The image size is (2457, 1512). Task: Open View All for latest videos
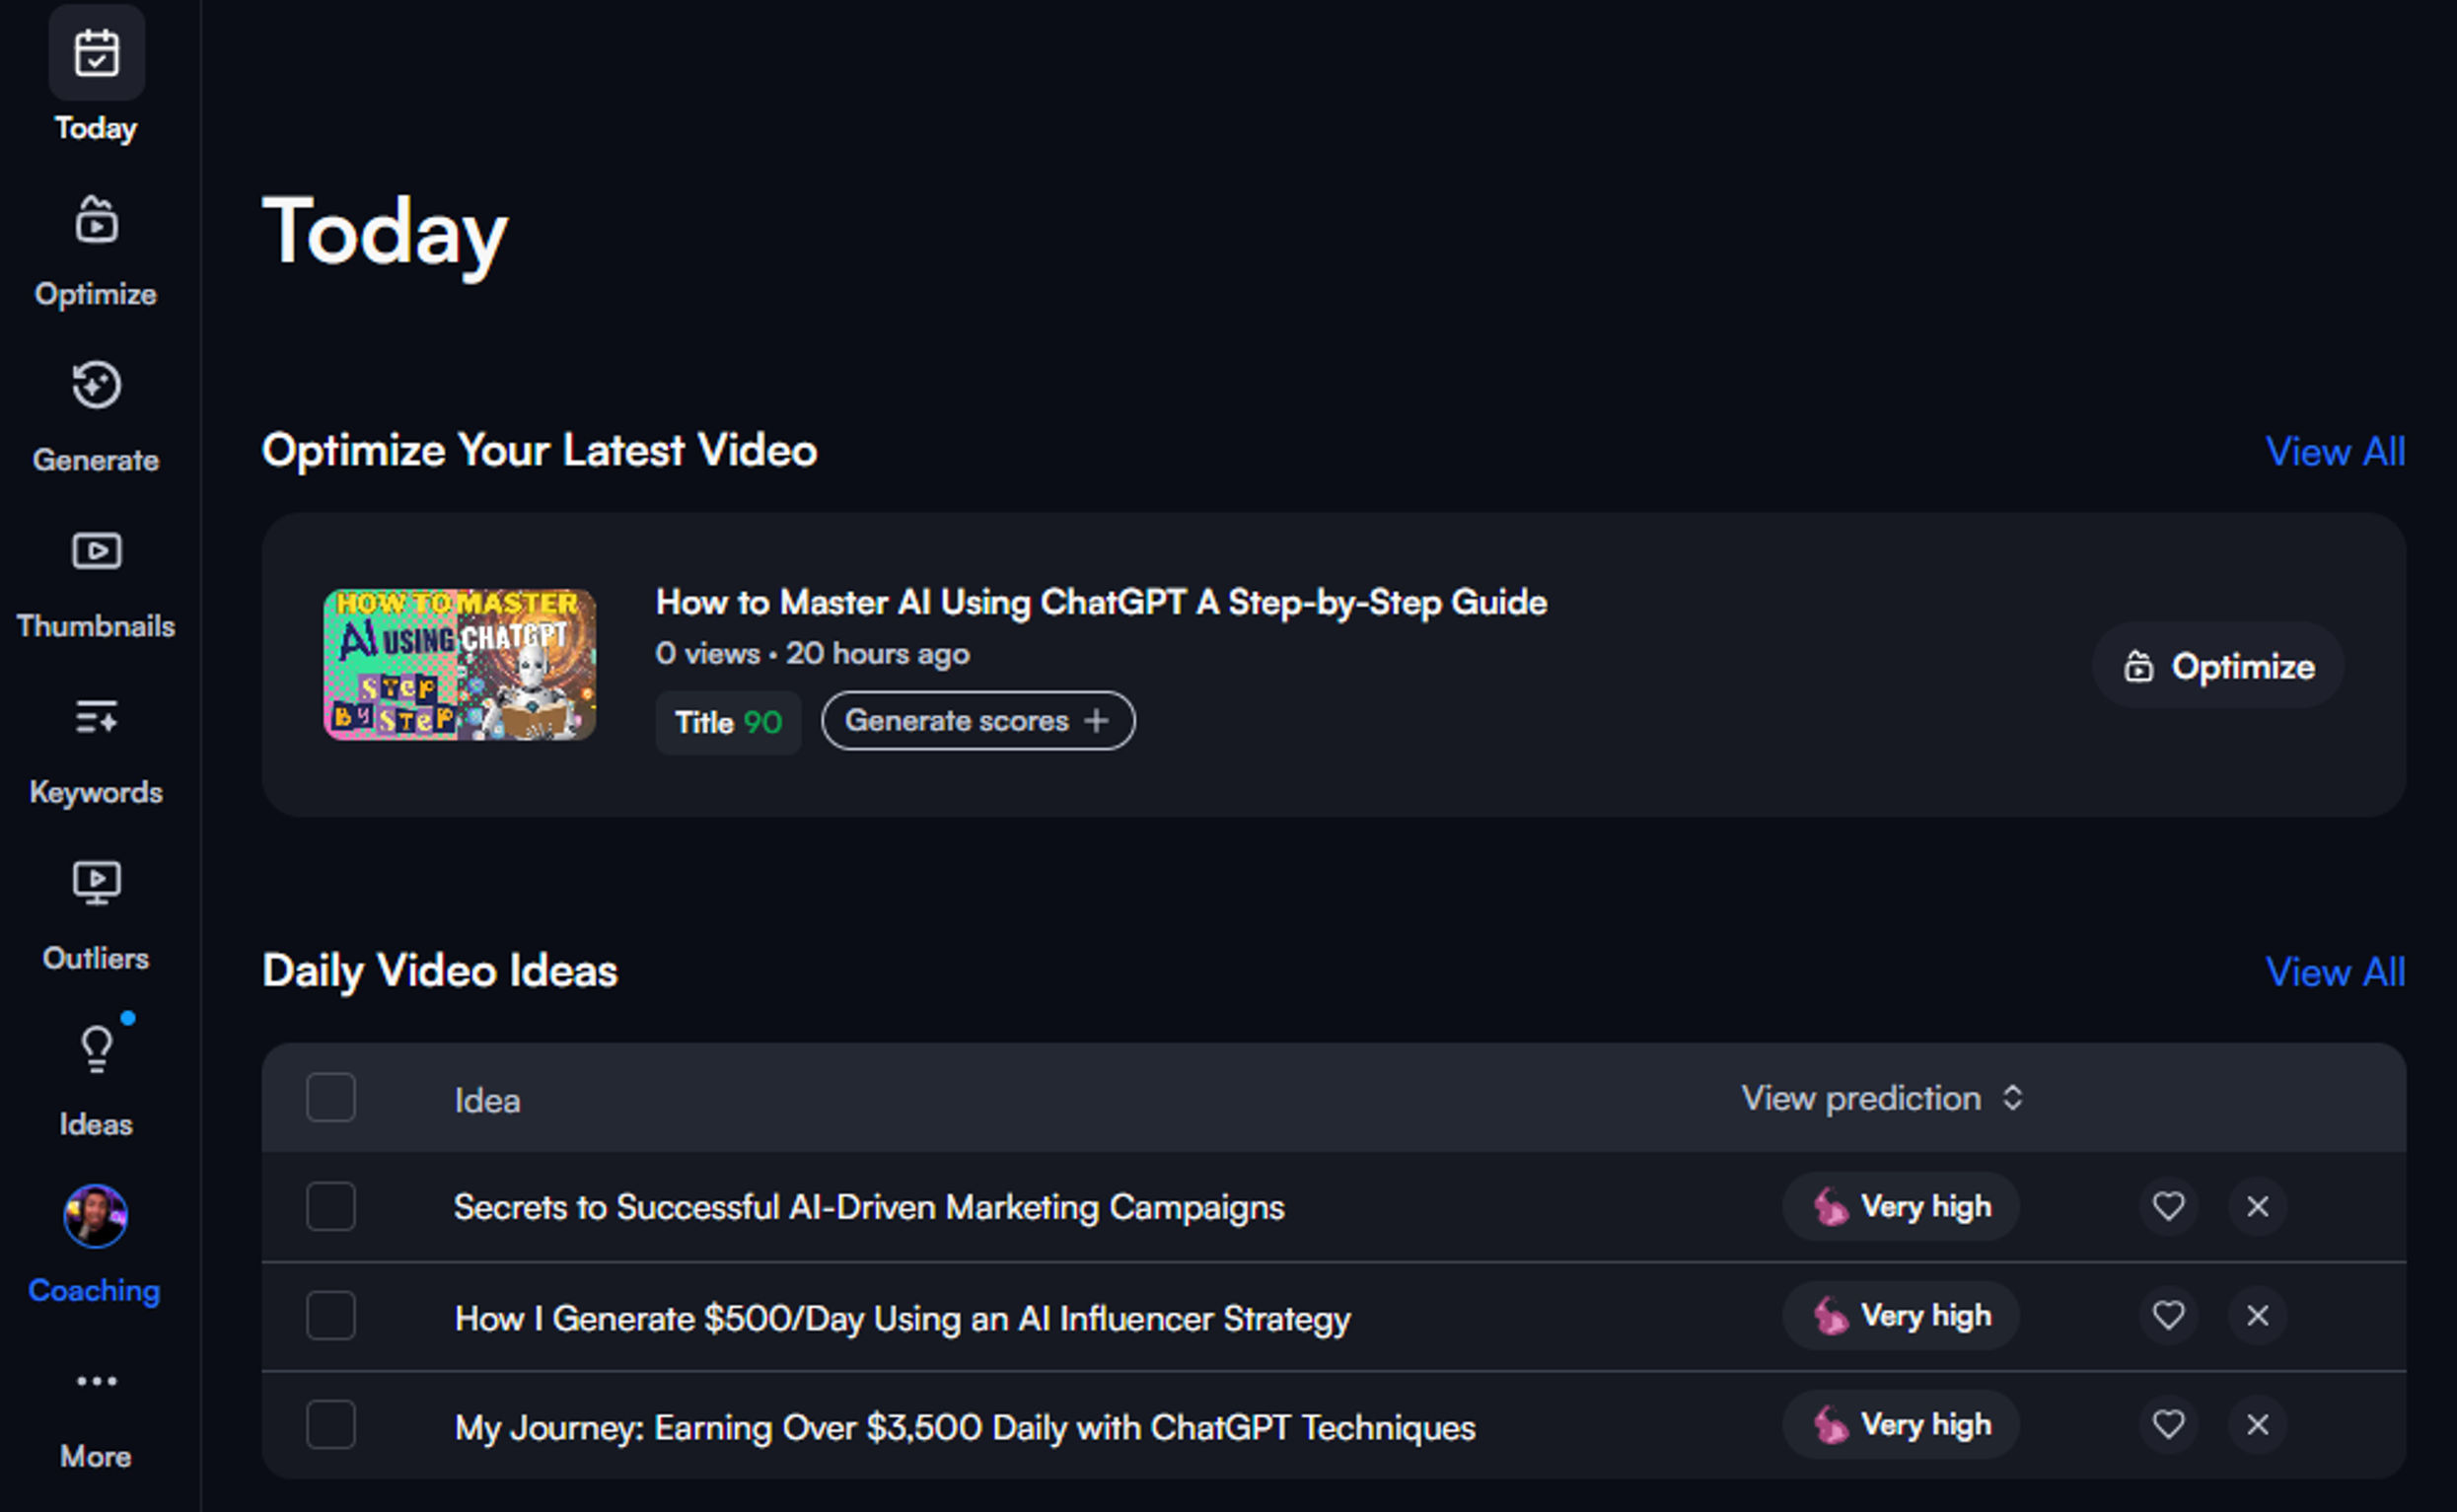click(x=2335, y=452)
